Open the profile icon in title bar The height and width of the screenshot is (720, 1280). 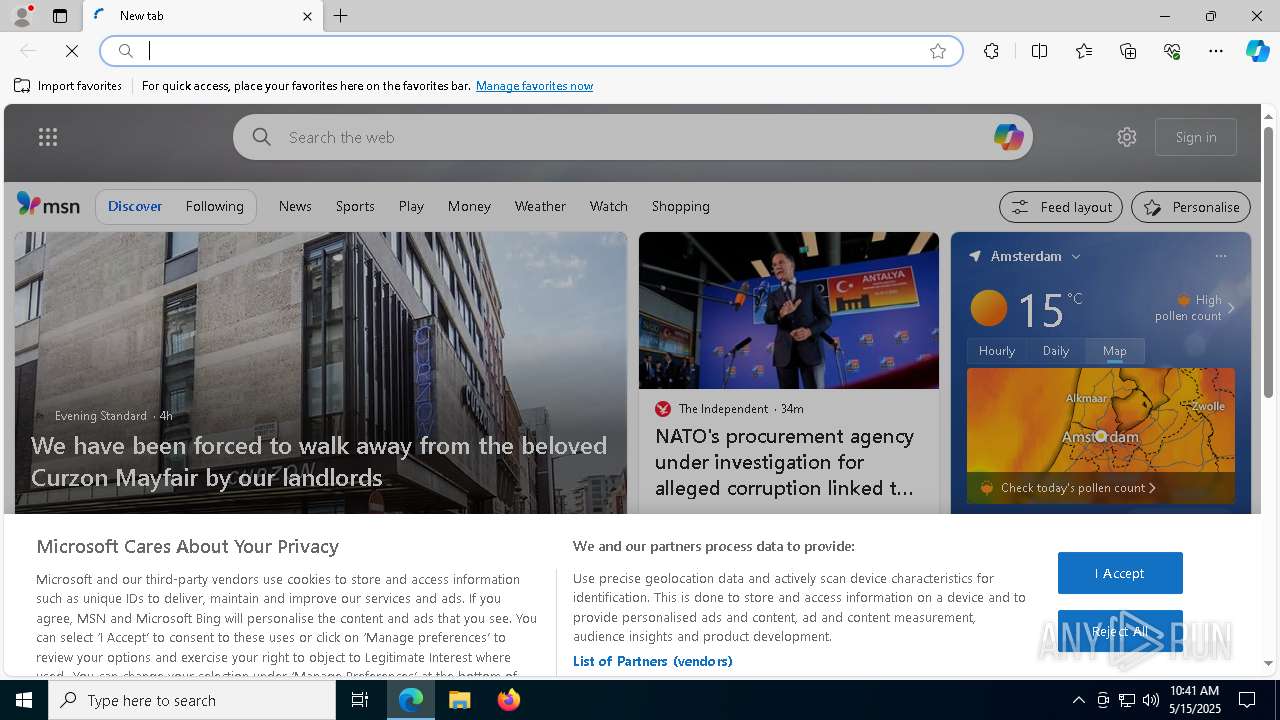22,16
